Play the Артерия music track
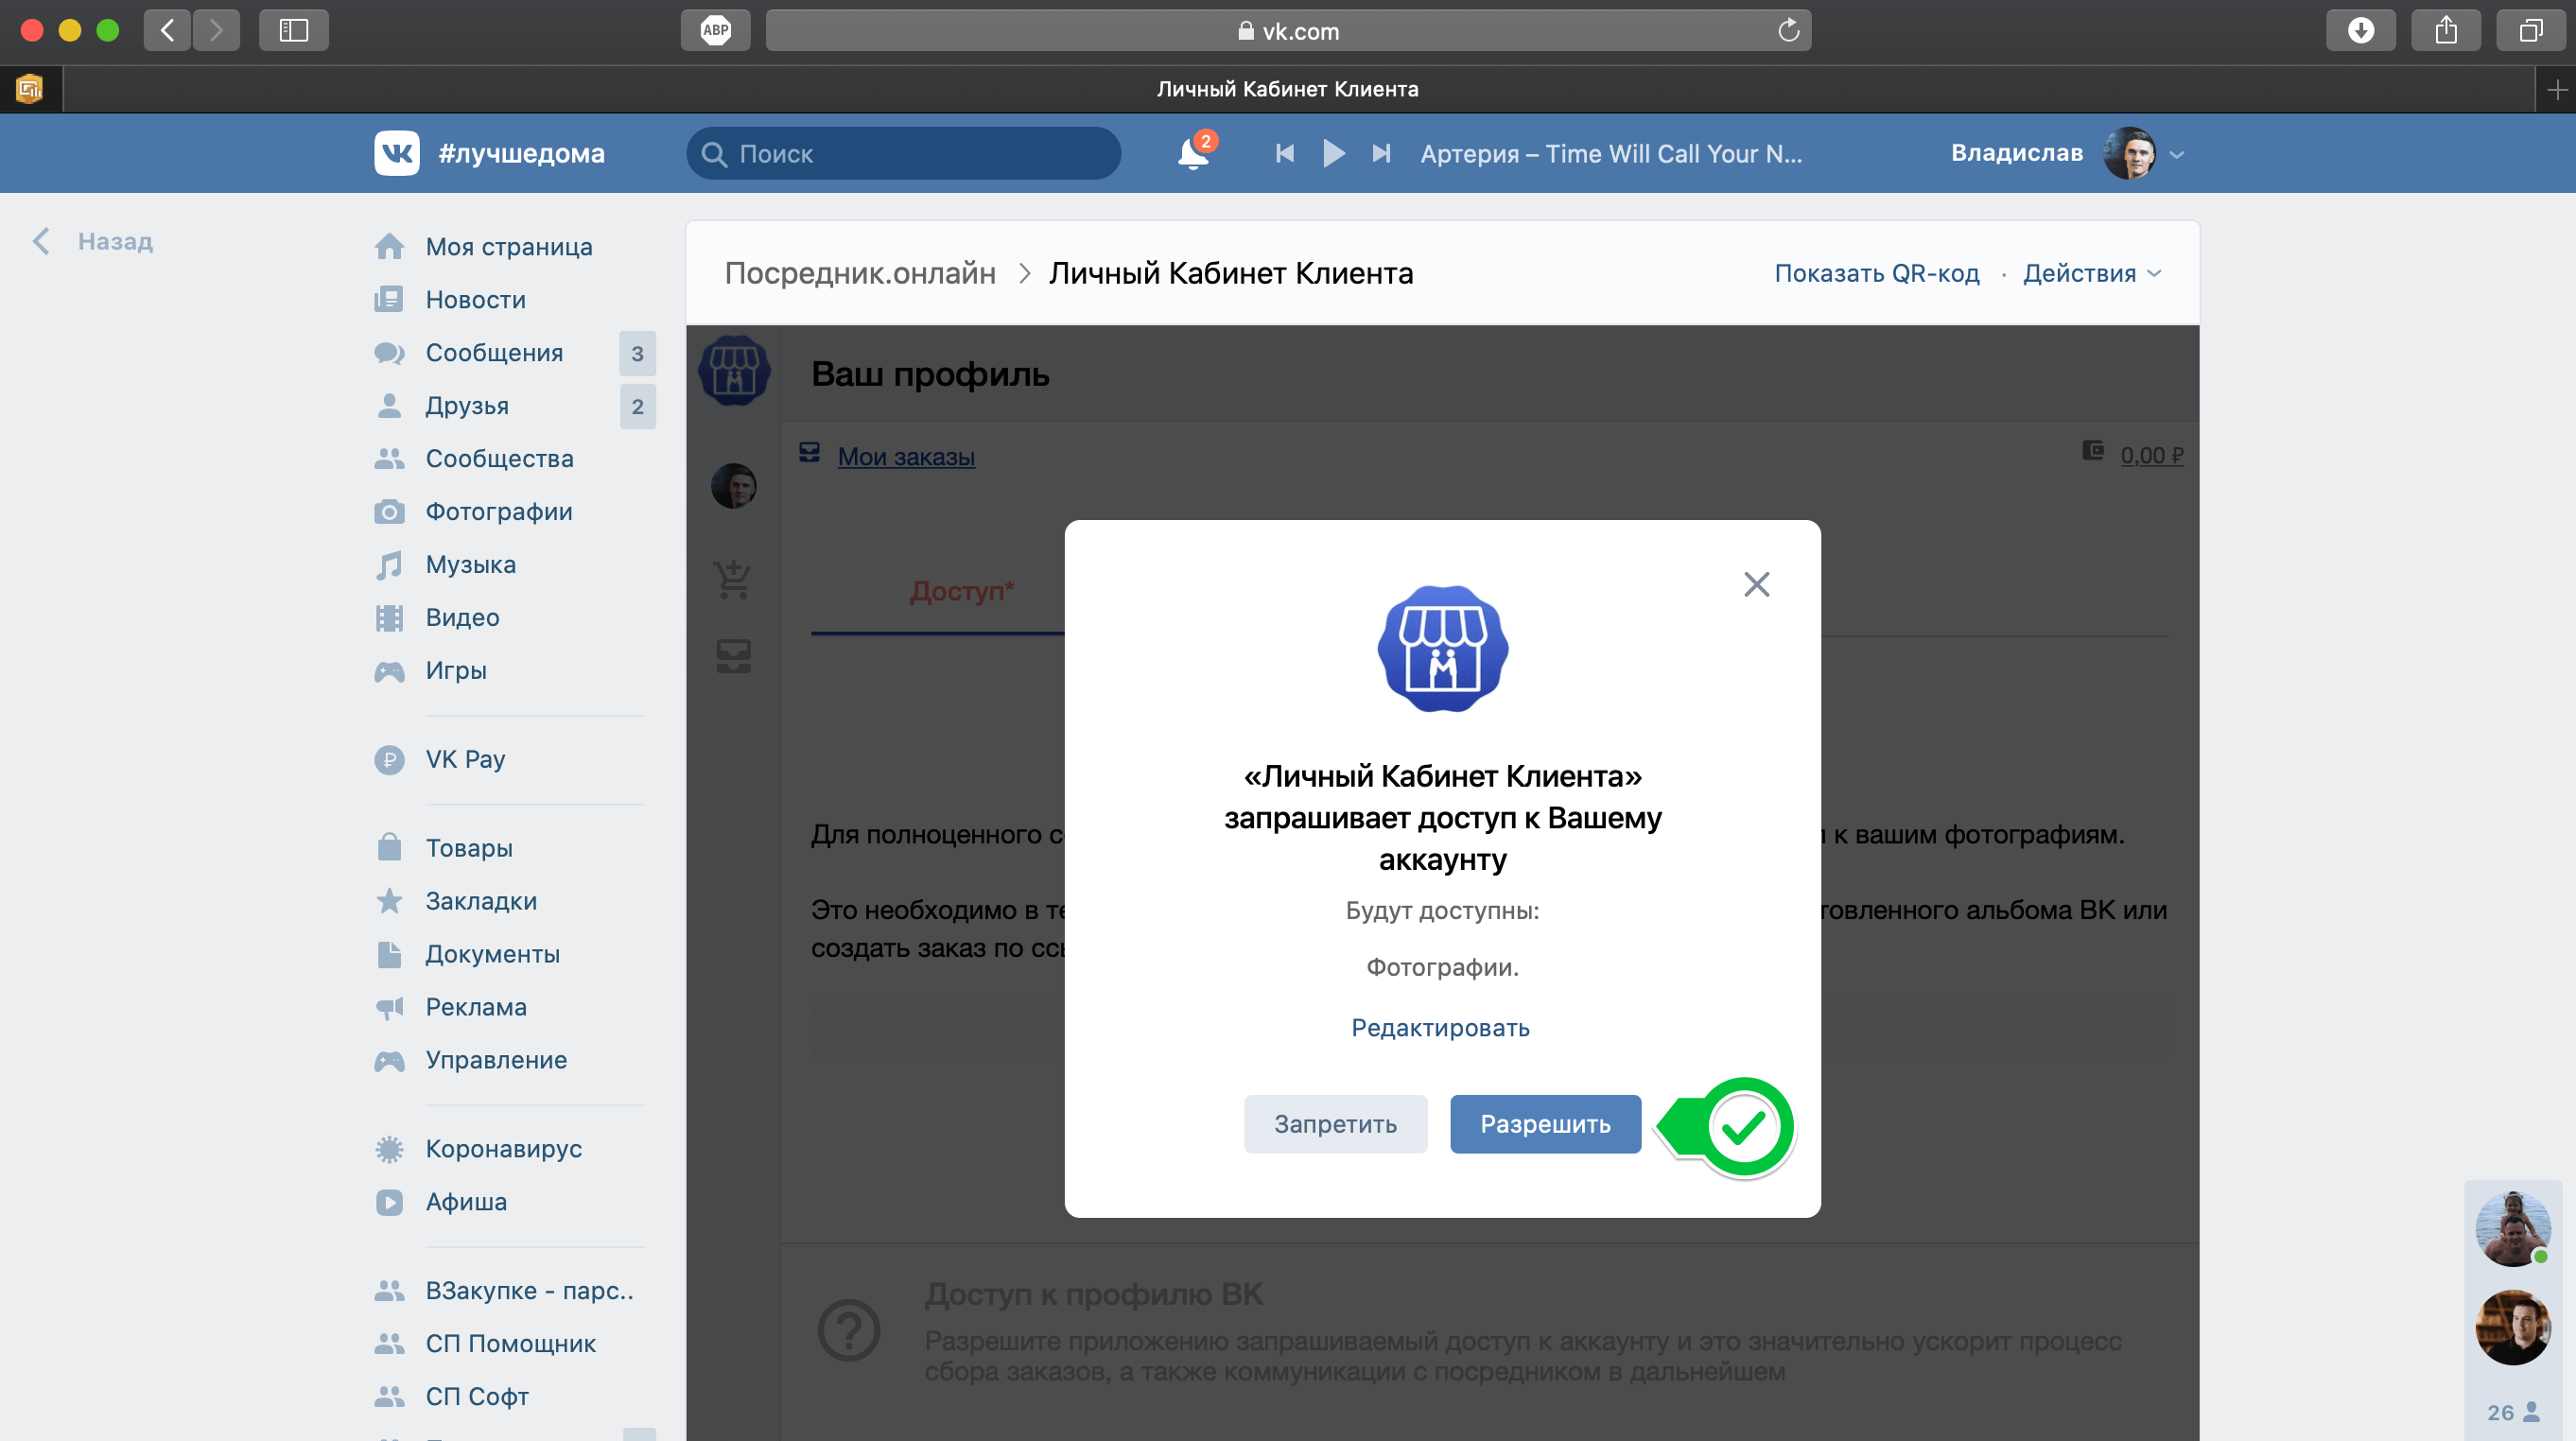The height and width of the screenshot is (1441, 2576). (1333, 153)
